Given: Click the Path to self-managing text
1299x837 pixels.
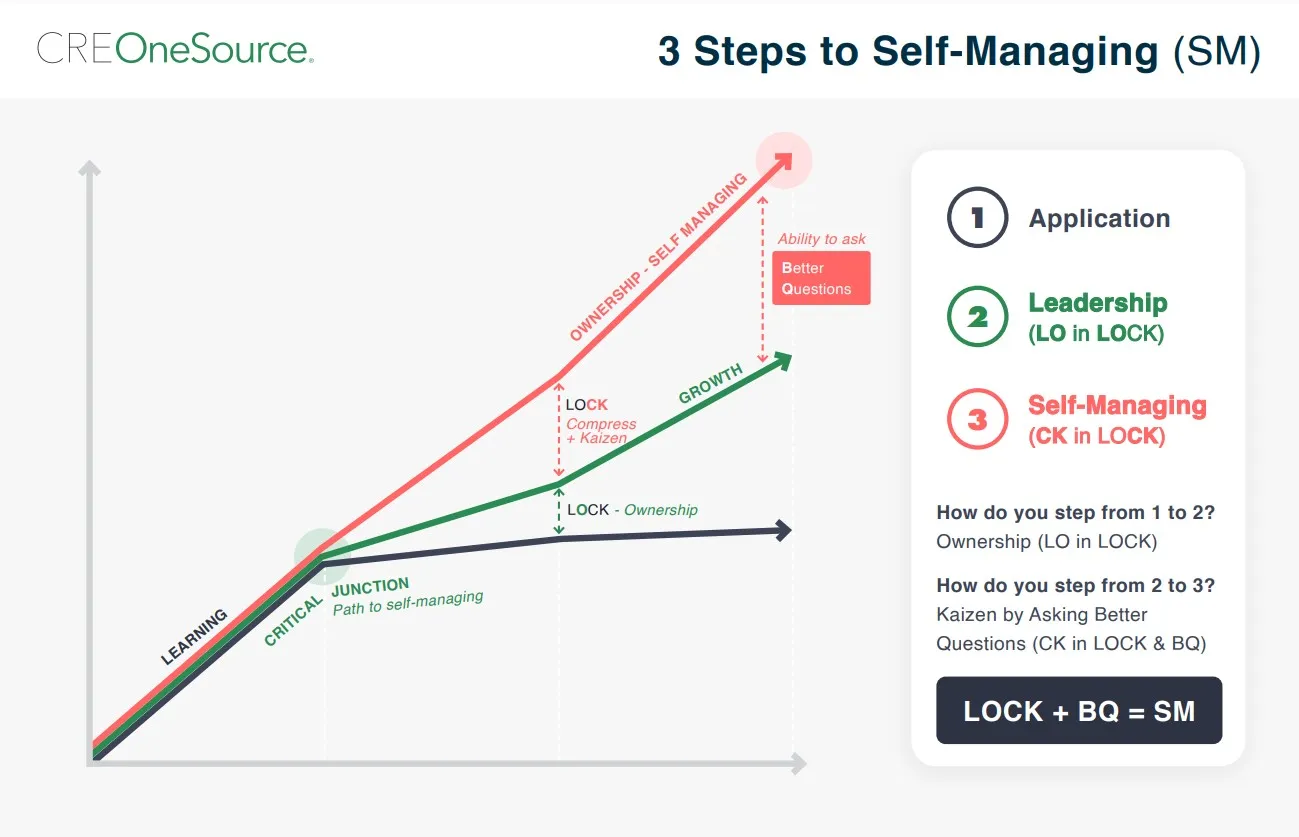Looking at the screenshot, I should click(x=408, y=603).
